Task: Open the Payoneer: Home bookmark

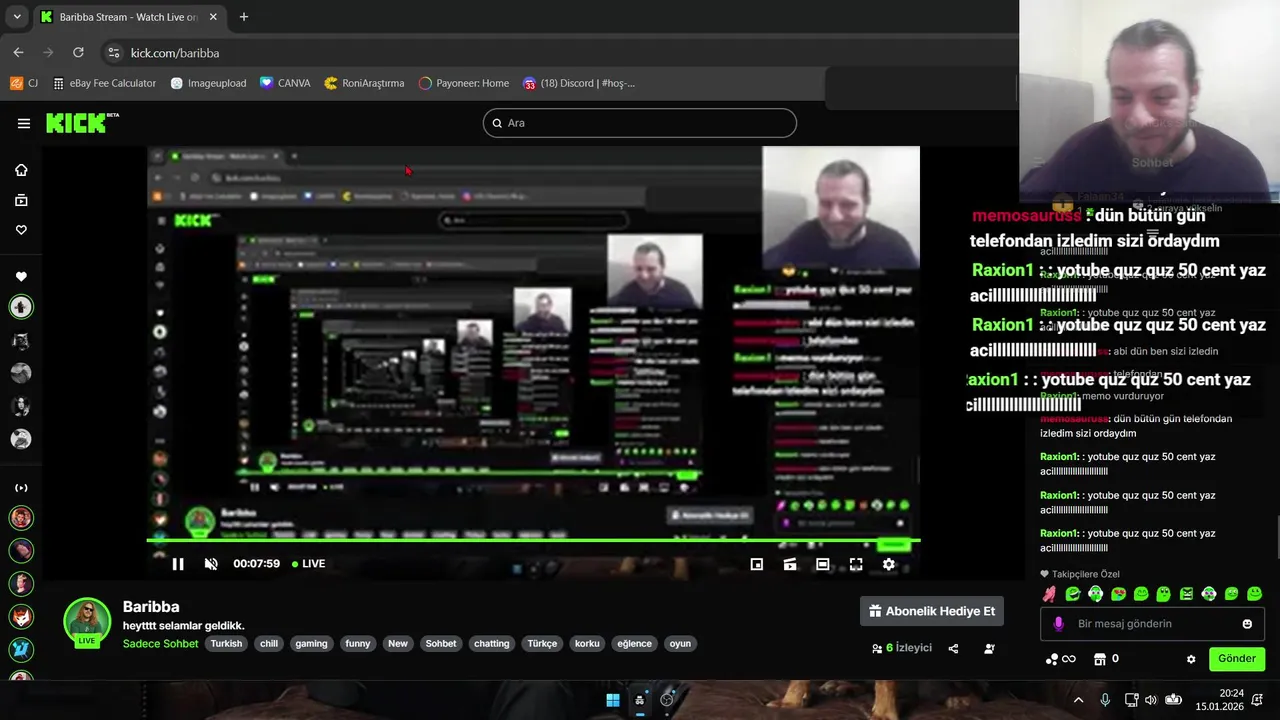Action: [x=464, y=83]
